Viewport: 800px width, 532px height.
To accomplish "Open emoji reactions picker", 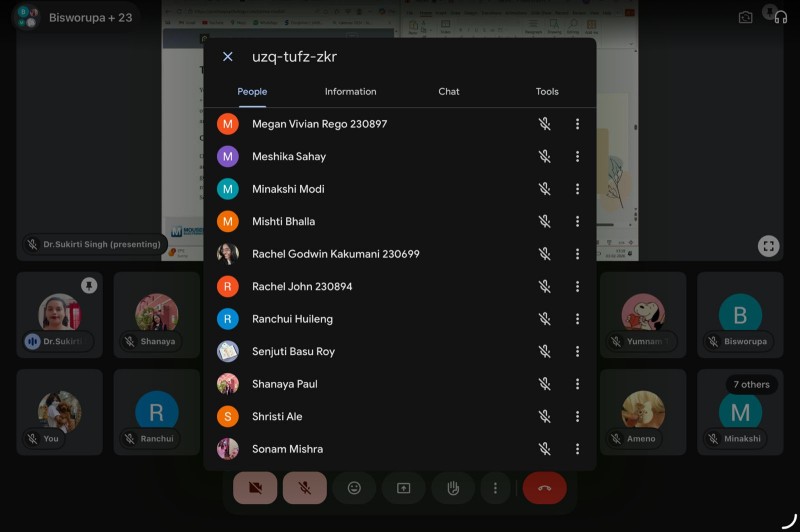I will (x=354, y=488).
